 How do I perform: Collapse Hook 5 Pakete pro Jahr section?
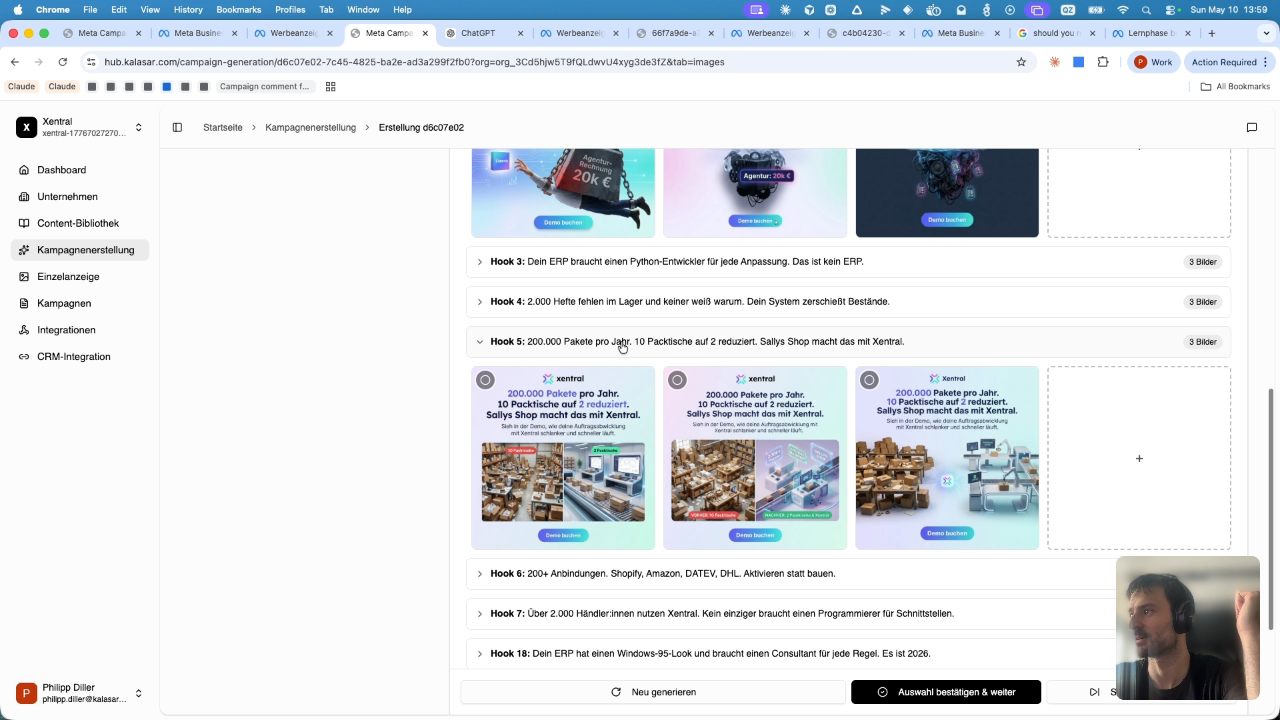pyautogui.click(x=848, y=342)
